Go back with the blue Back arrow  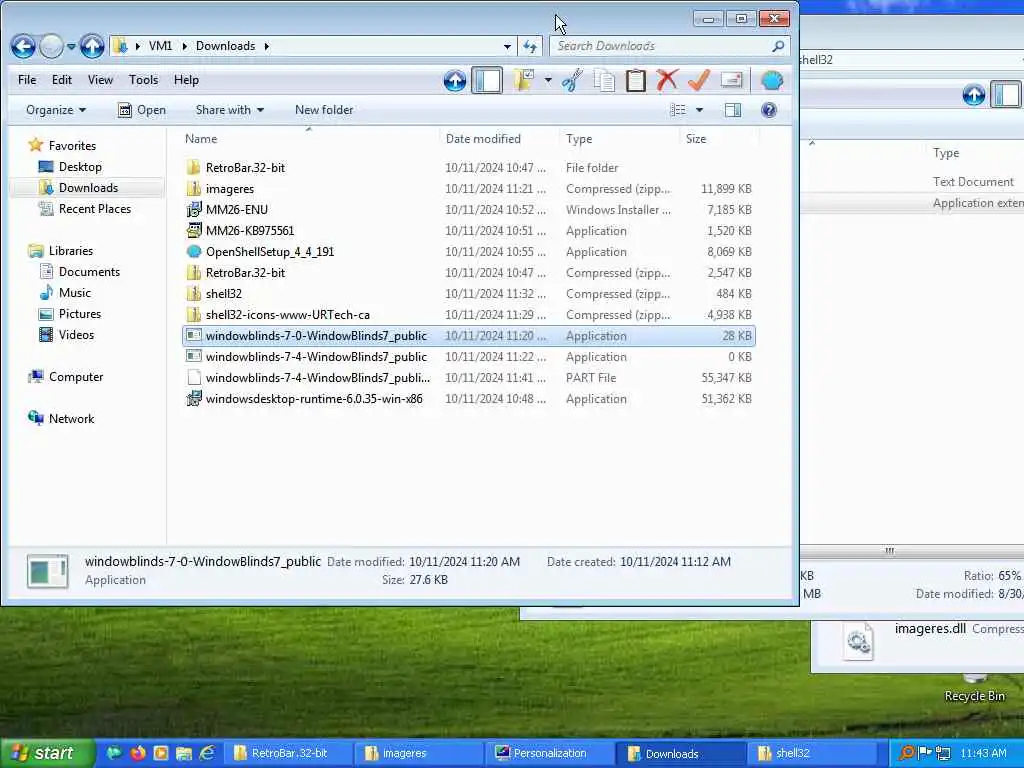(x=23, y=46)
